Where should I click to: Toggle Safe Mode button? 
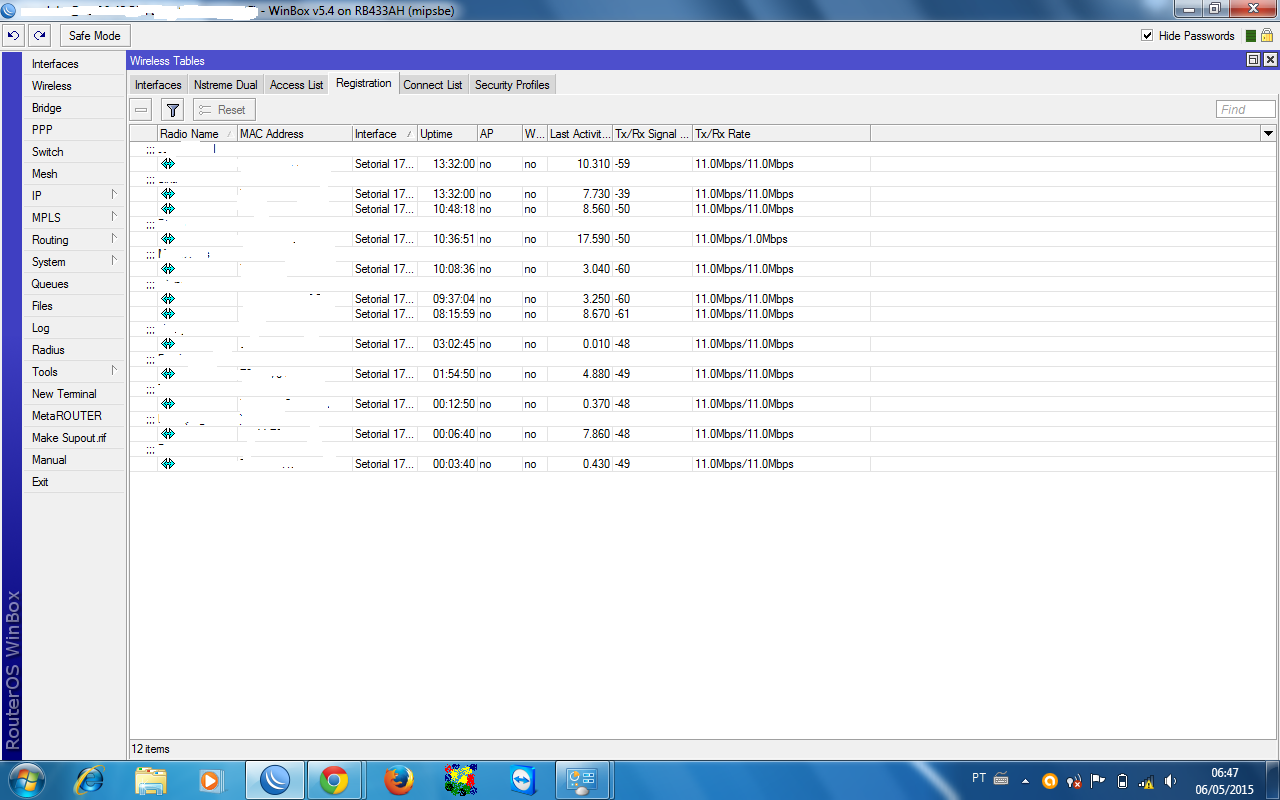(x=95, y=36)
